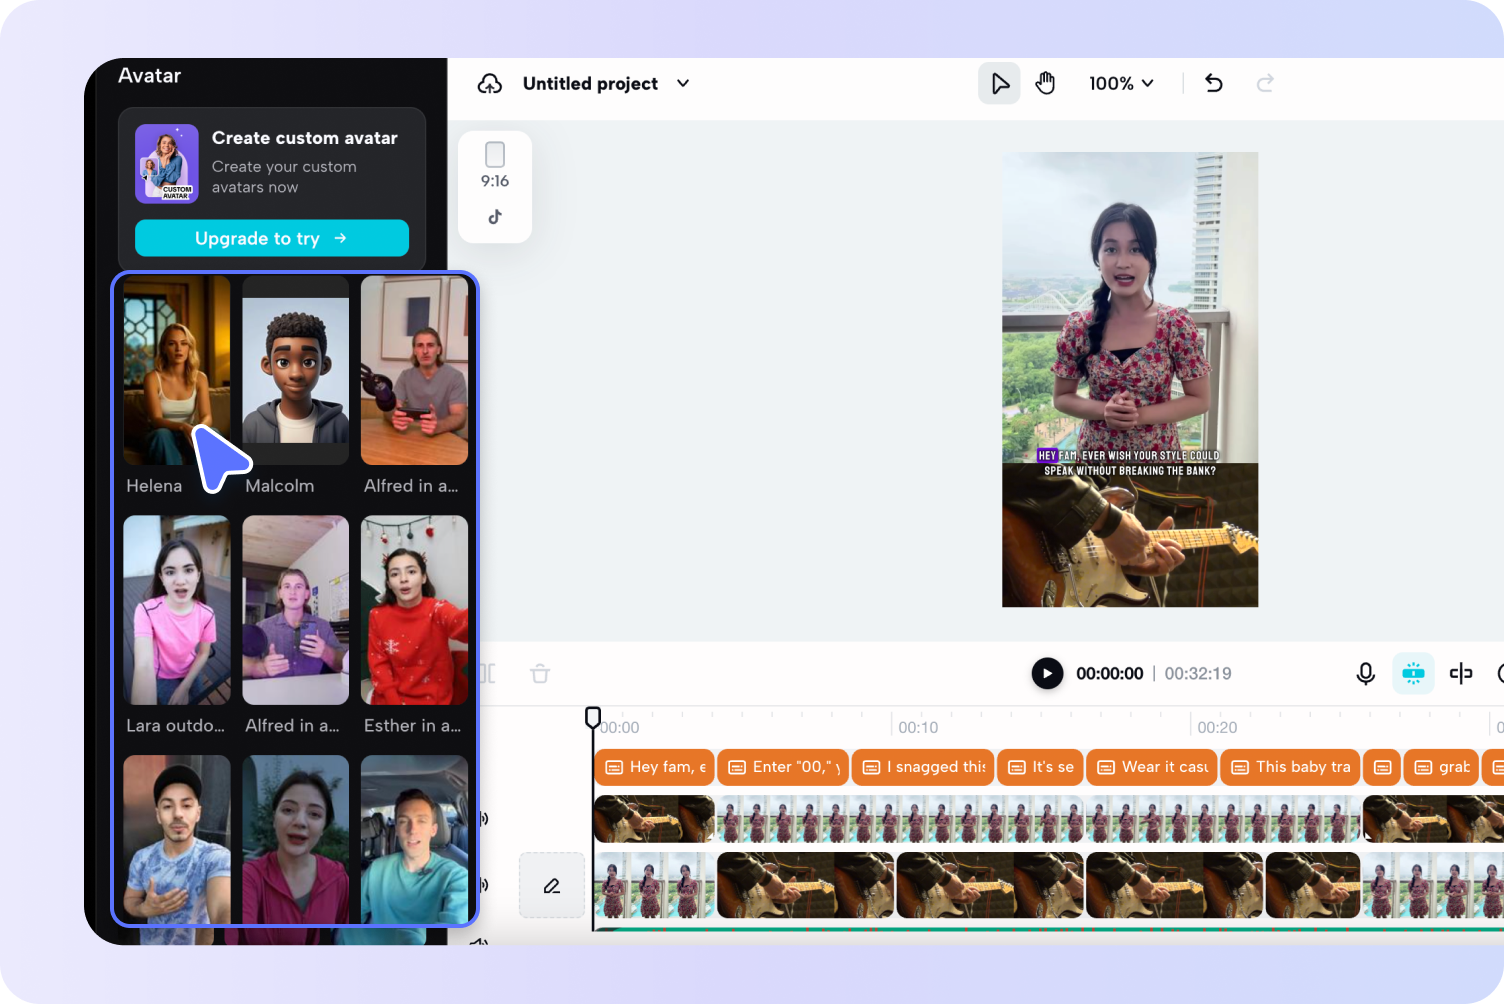Screen dimensions: 1504x1004
Task: Select the avatar of woman in red hoodie
Action: [x=296, y=838]
